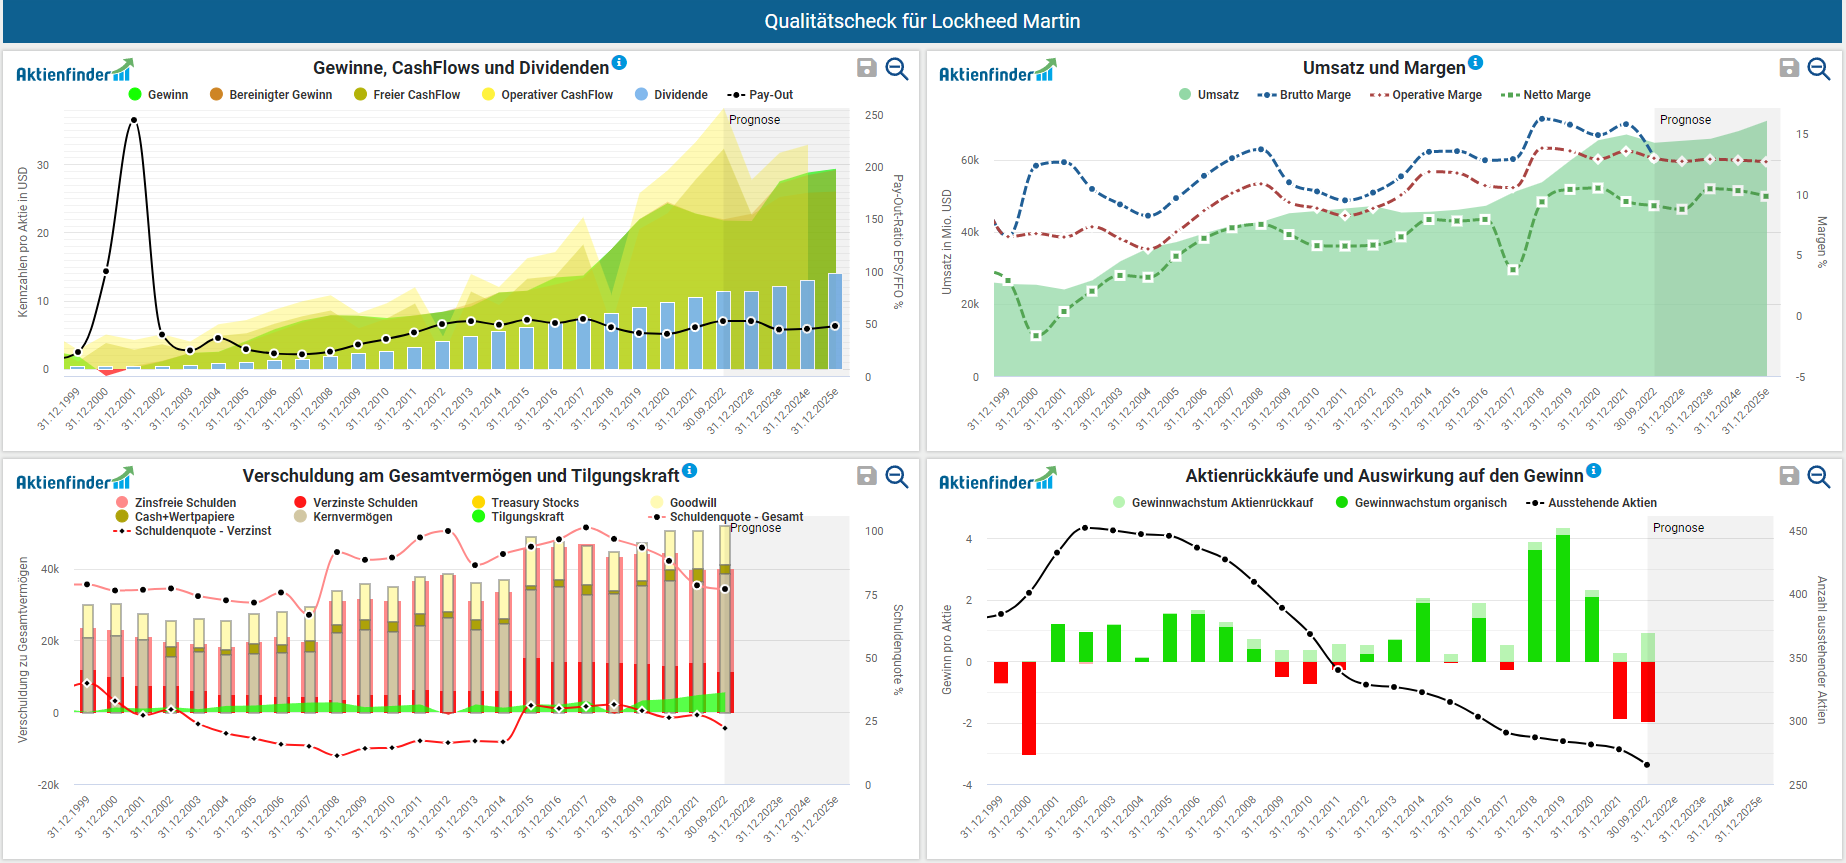Save the Gewinne, CashFlows und Dividenden chart
Viewport: 1846px width, 863px height.
867,68
